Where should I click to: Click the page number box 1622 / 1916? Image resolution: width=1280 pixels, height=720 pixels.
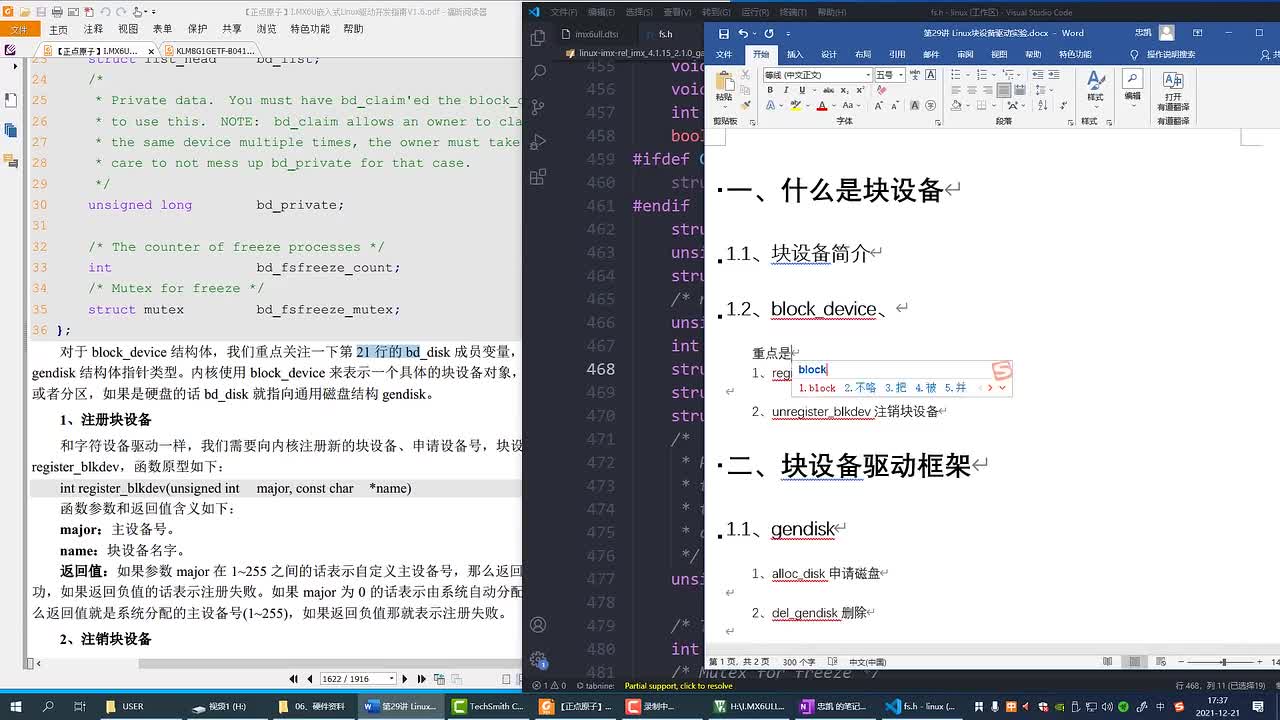coord(357,679)
